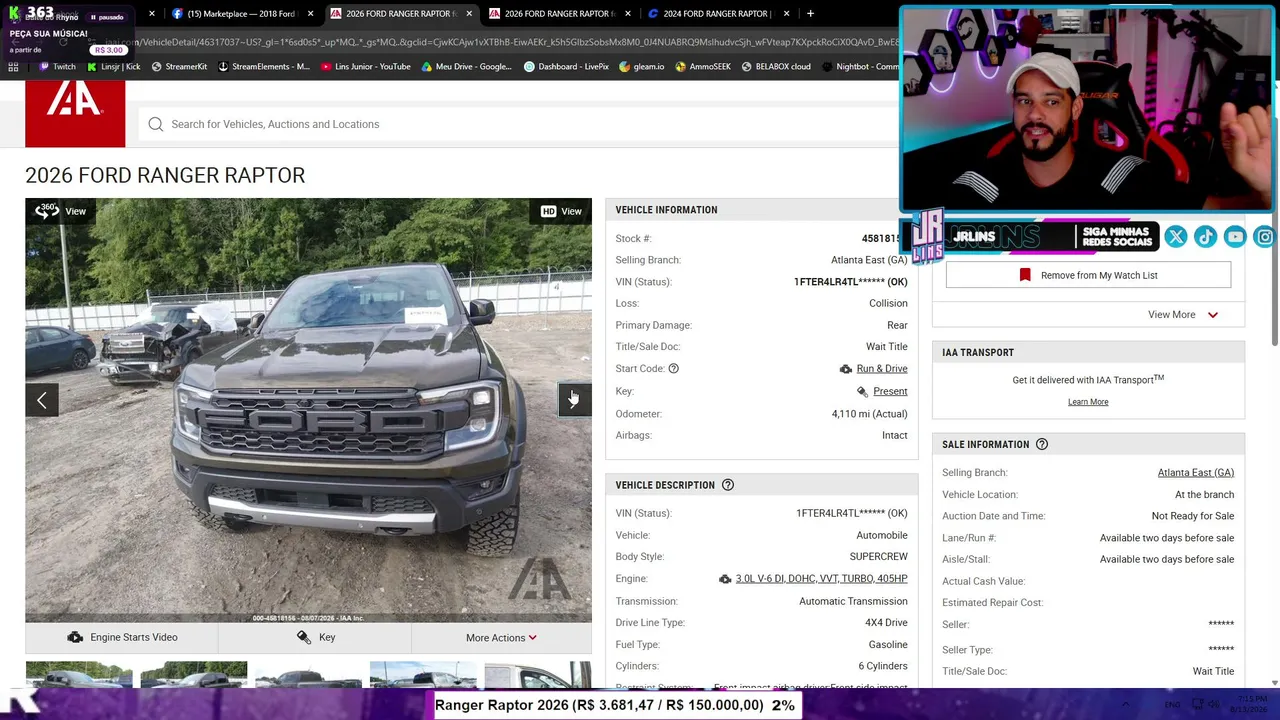Viewport: 1280px width, 720px height.
Task: Click the Key photo button
Action: 315,638
